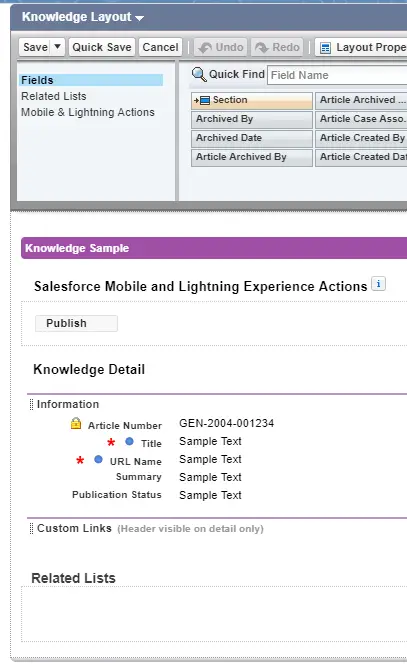Click the Layout Properties icon

point(326,48)
